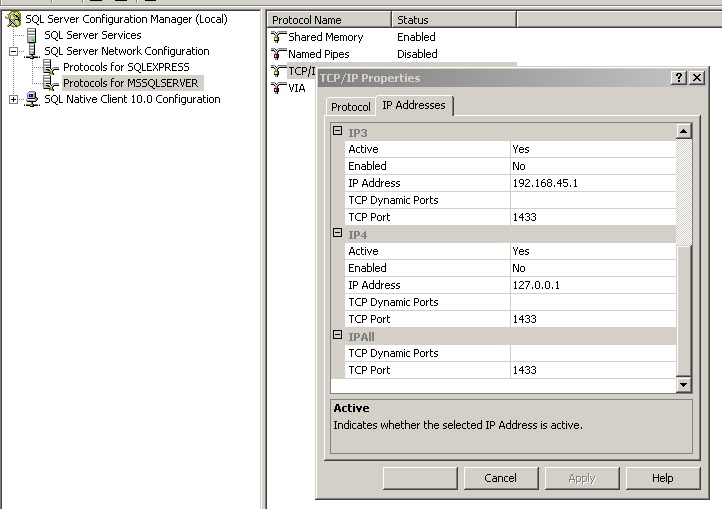Viewport: 722px width, 509px height.
Task: Close the TCP/IP Properties dialog
Action: point(697,78)
